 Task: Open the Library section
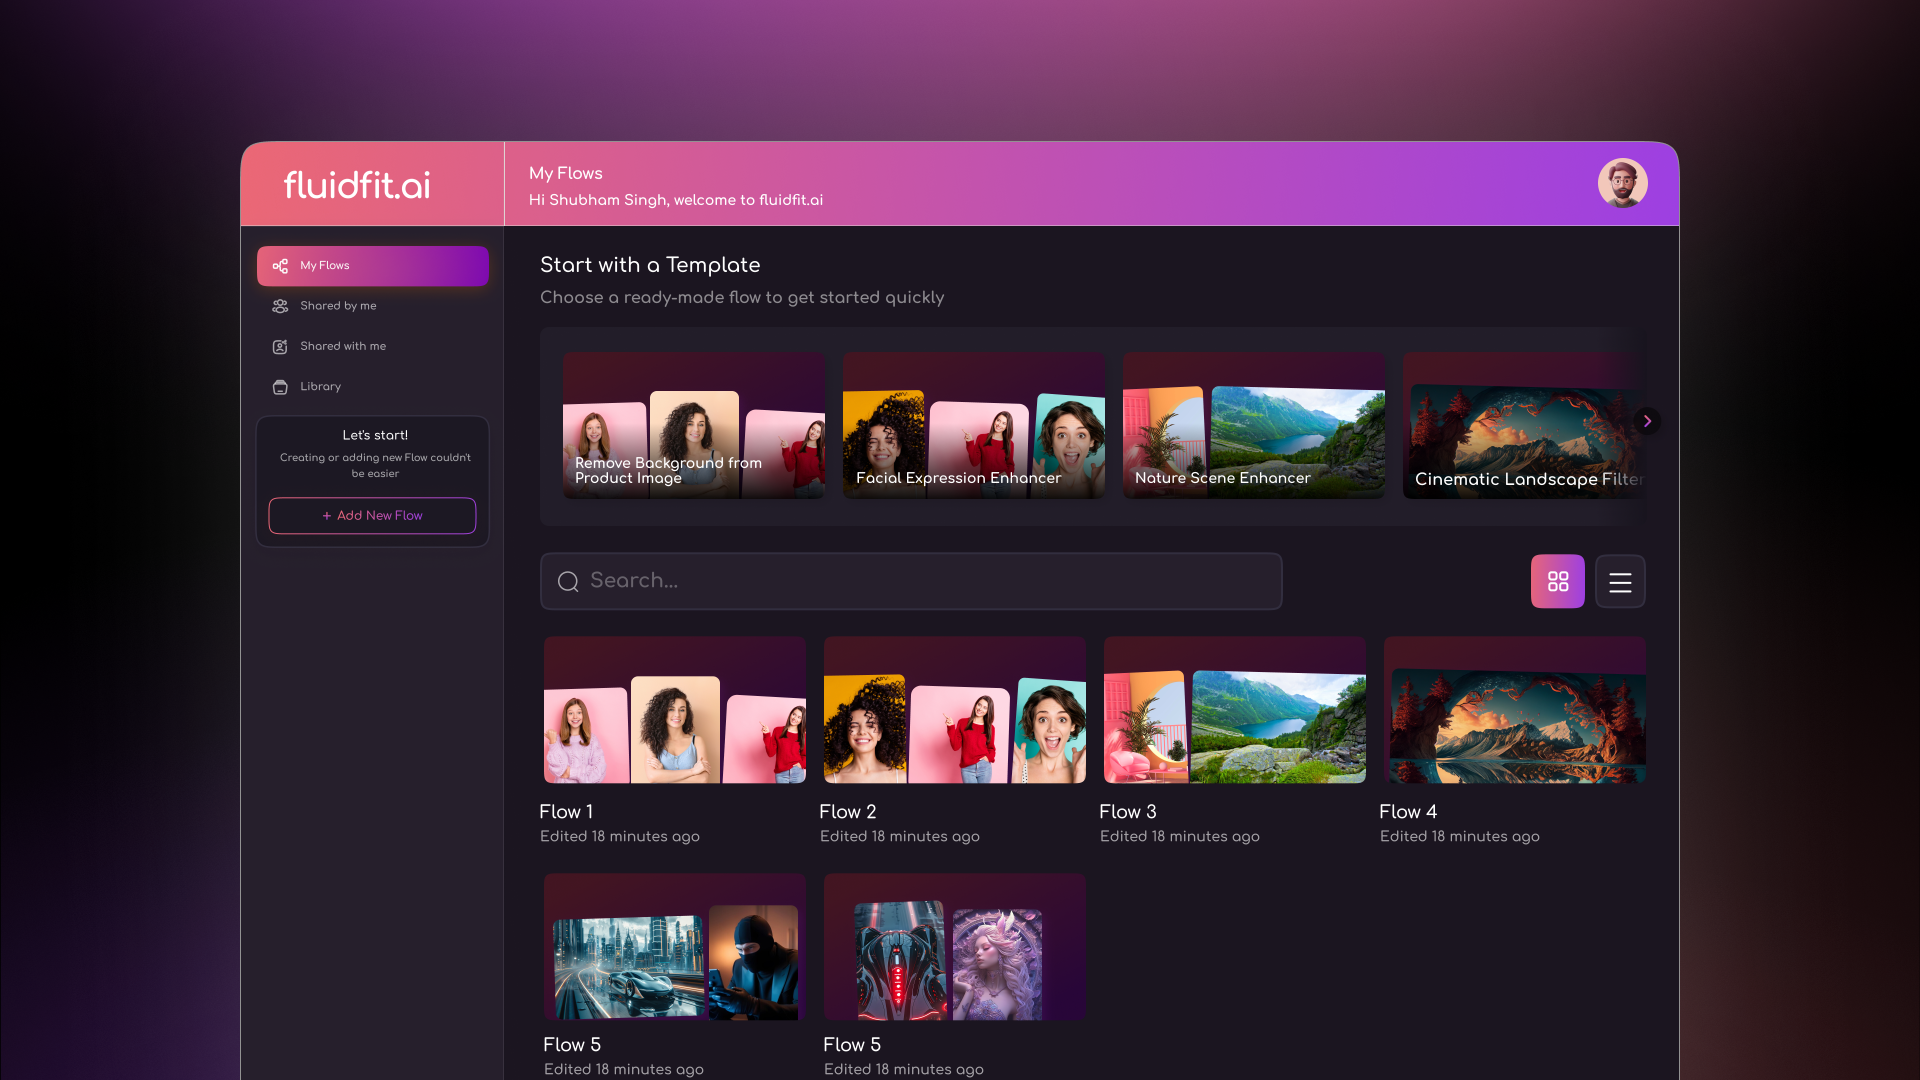pos(373,387)
